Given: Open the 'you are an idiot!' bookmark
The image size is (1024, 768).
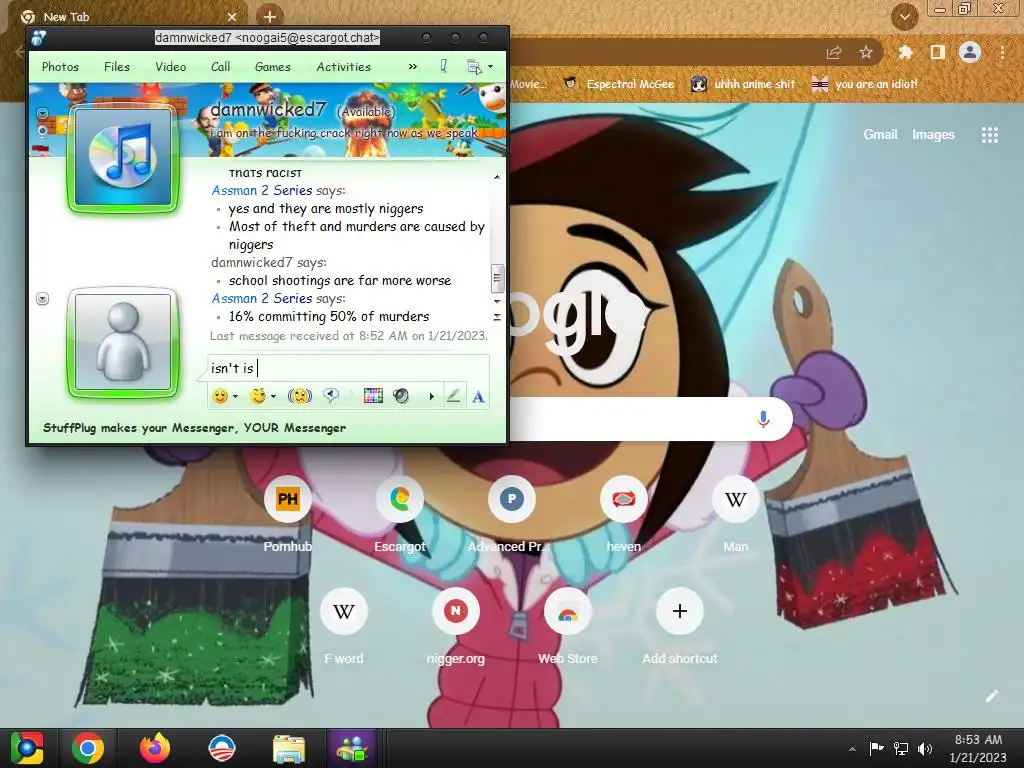Looking at the screenshot, I should (x=865, y=84).
